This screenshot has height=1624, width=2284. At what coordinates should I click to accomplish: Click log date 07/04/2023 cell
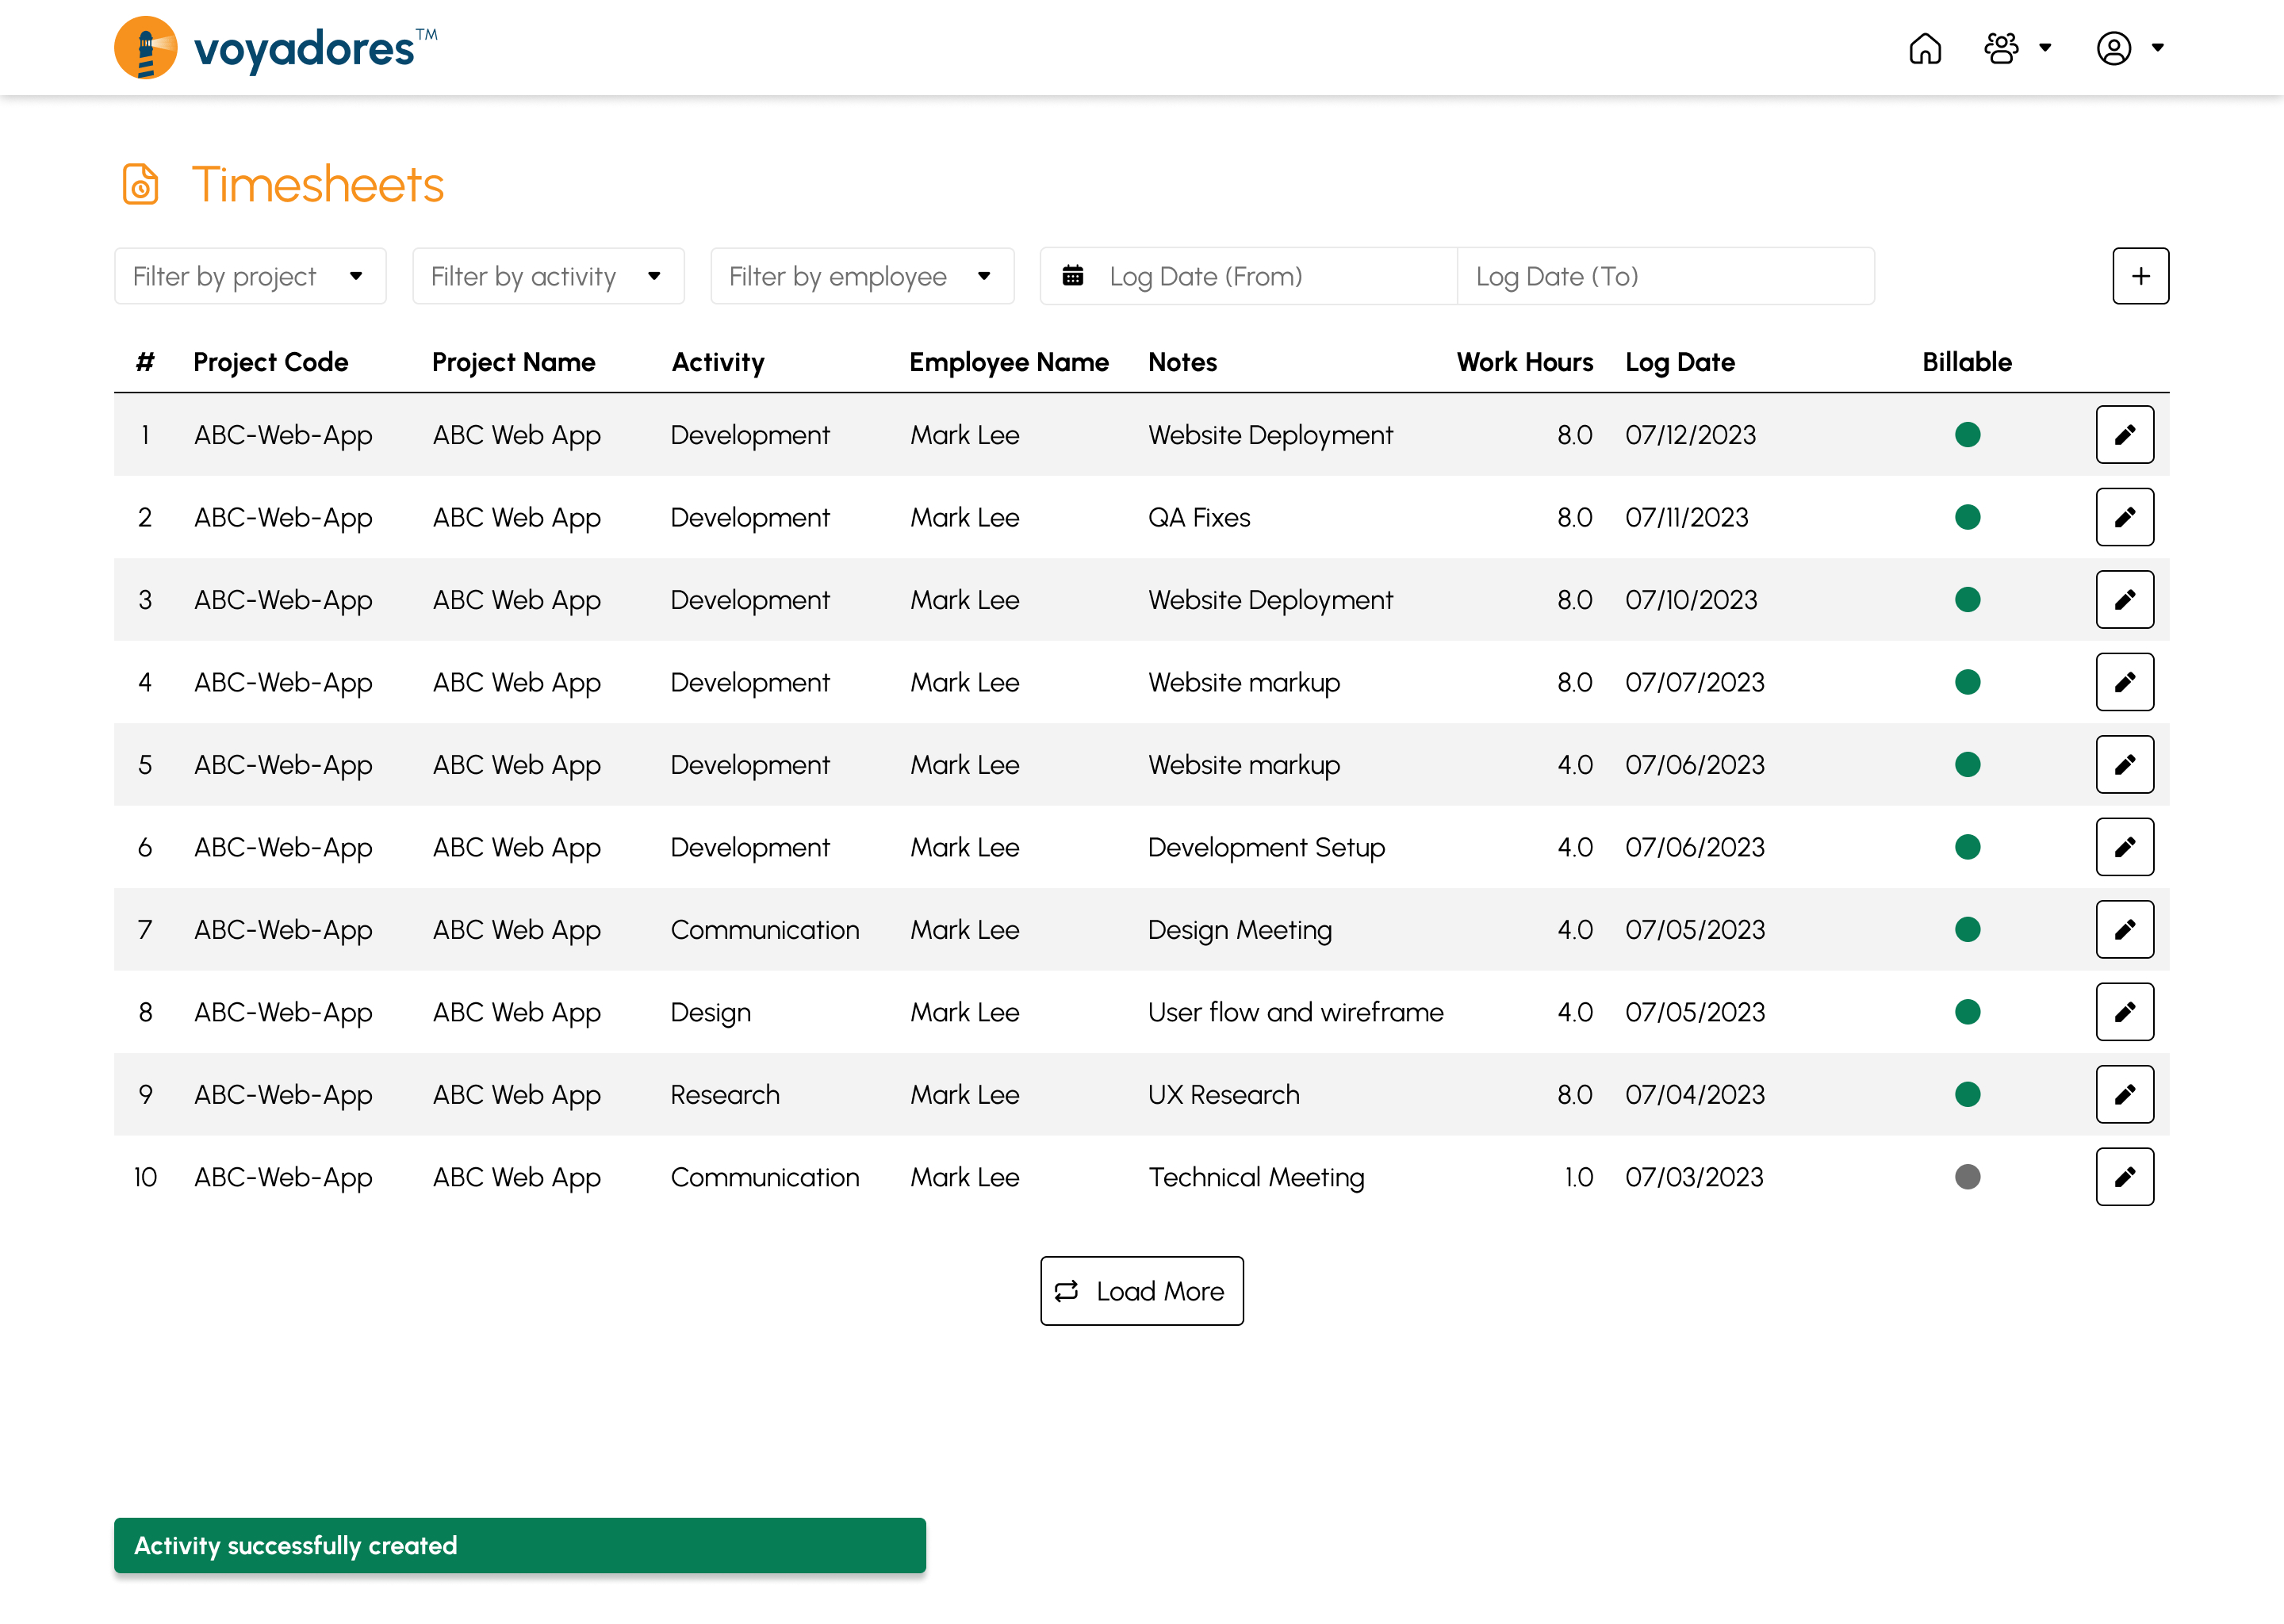(x=1695, y=1095)
